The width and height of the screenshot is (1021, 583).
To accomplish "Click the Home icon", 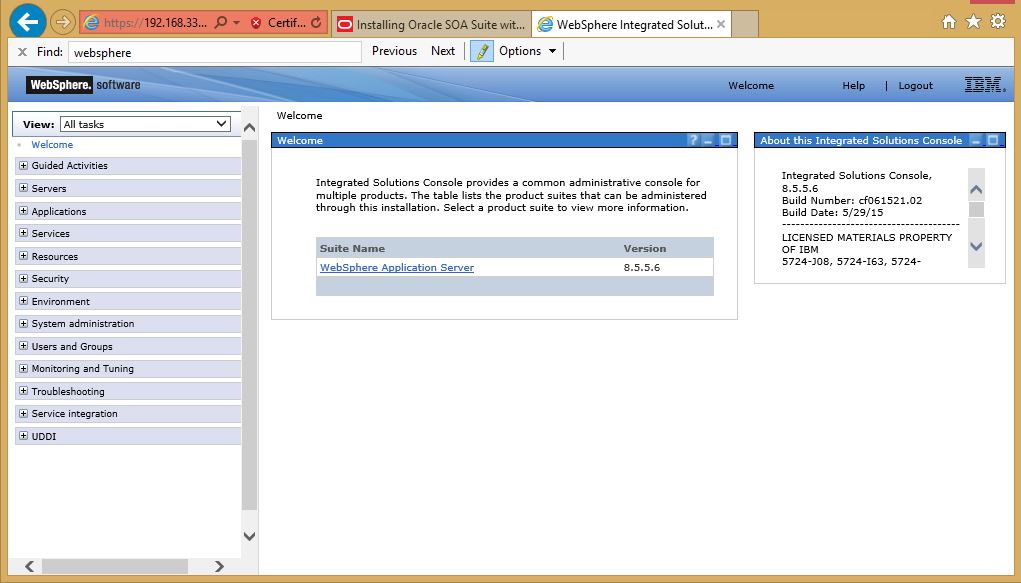I will click(947, 20).
